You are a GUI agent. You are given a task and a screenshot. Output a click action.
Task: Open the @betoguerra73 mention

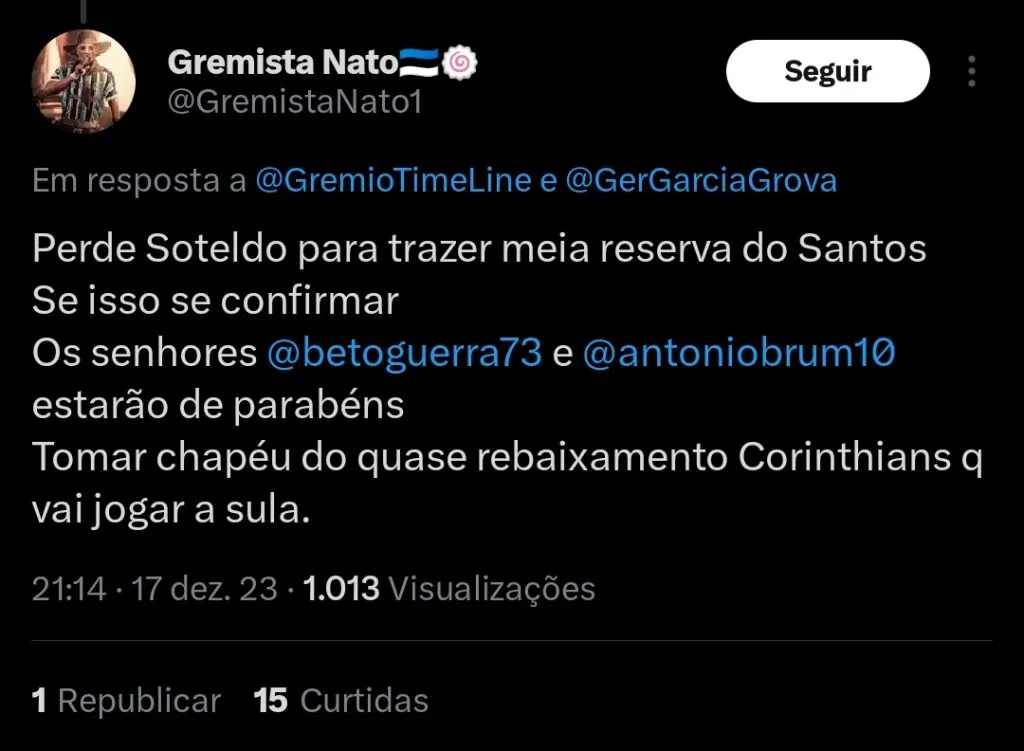point(405,354)
